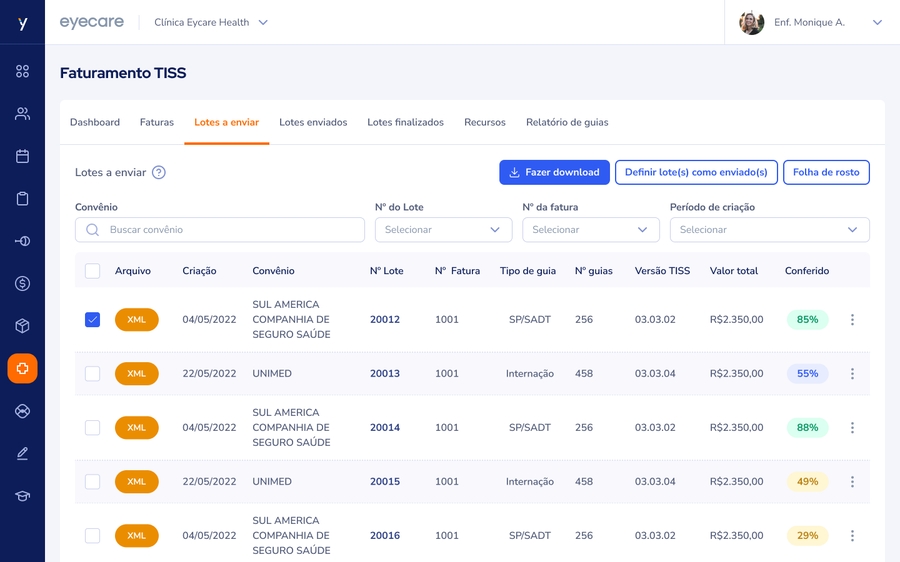Open three-dot menu for lote 20013

point(852,374)
